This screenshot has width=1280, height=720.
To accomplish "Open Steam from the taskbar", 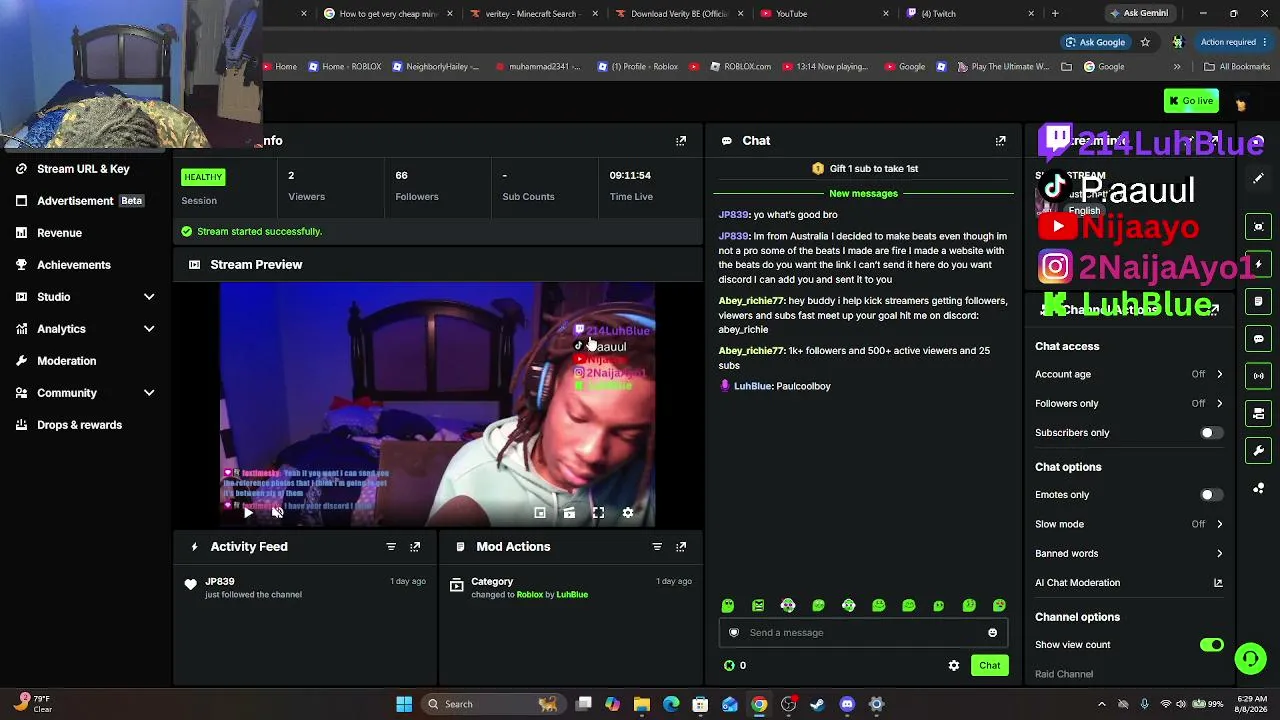I will 817,704.
